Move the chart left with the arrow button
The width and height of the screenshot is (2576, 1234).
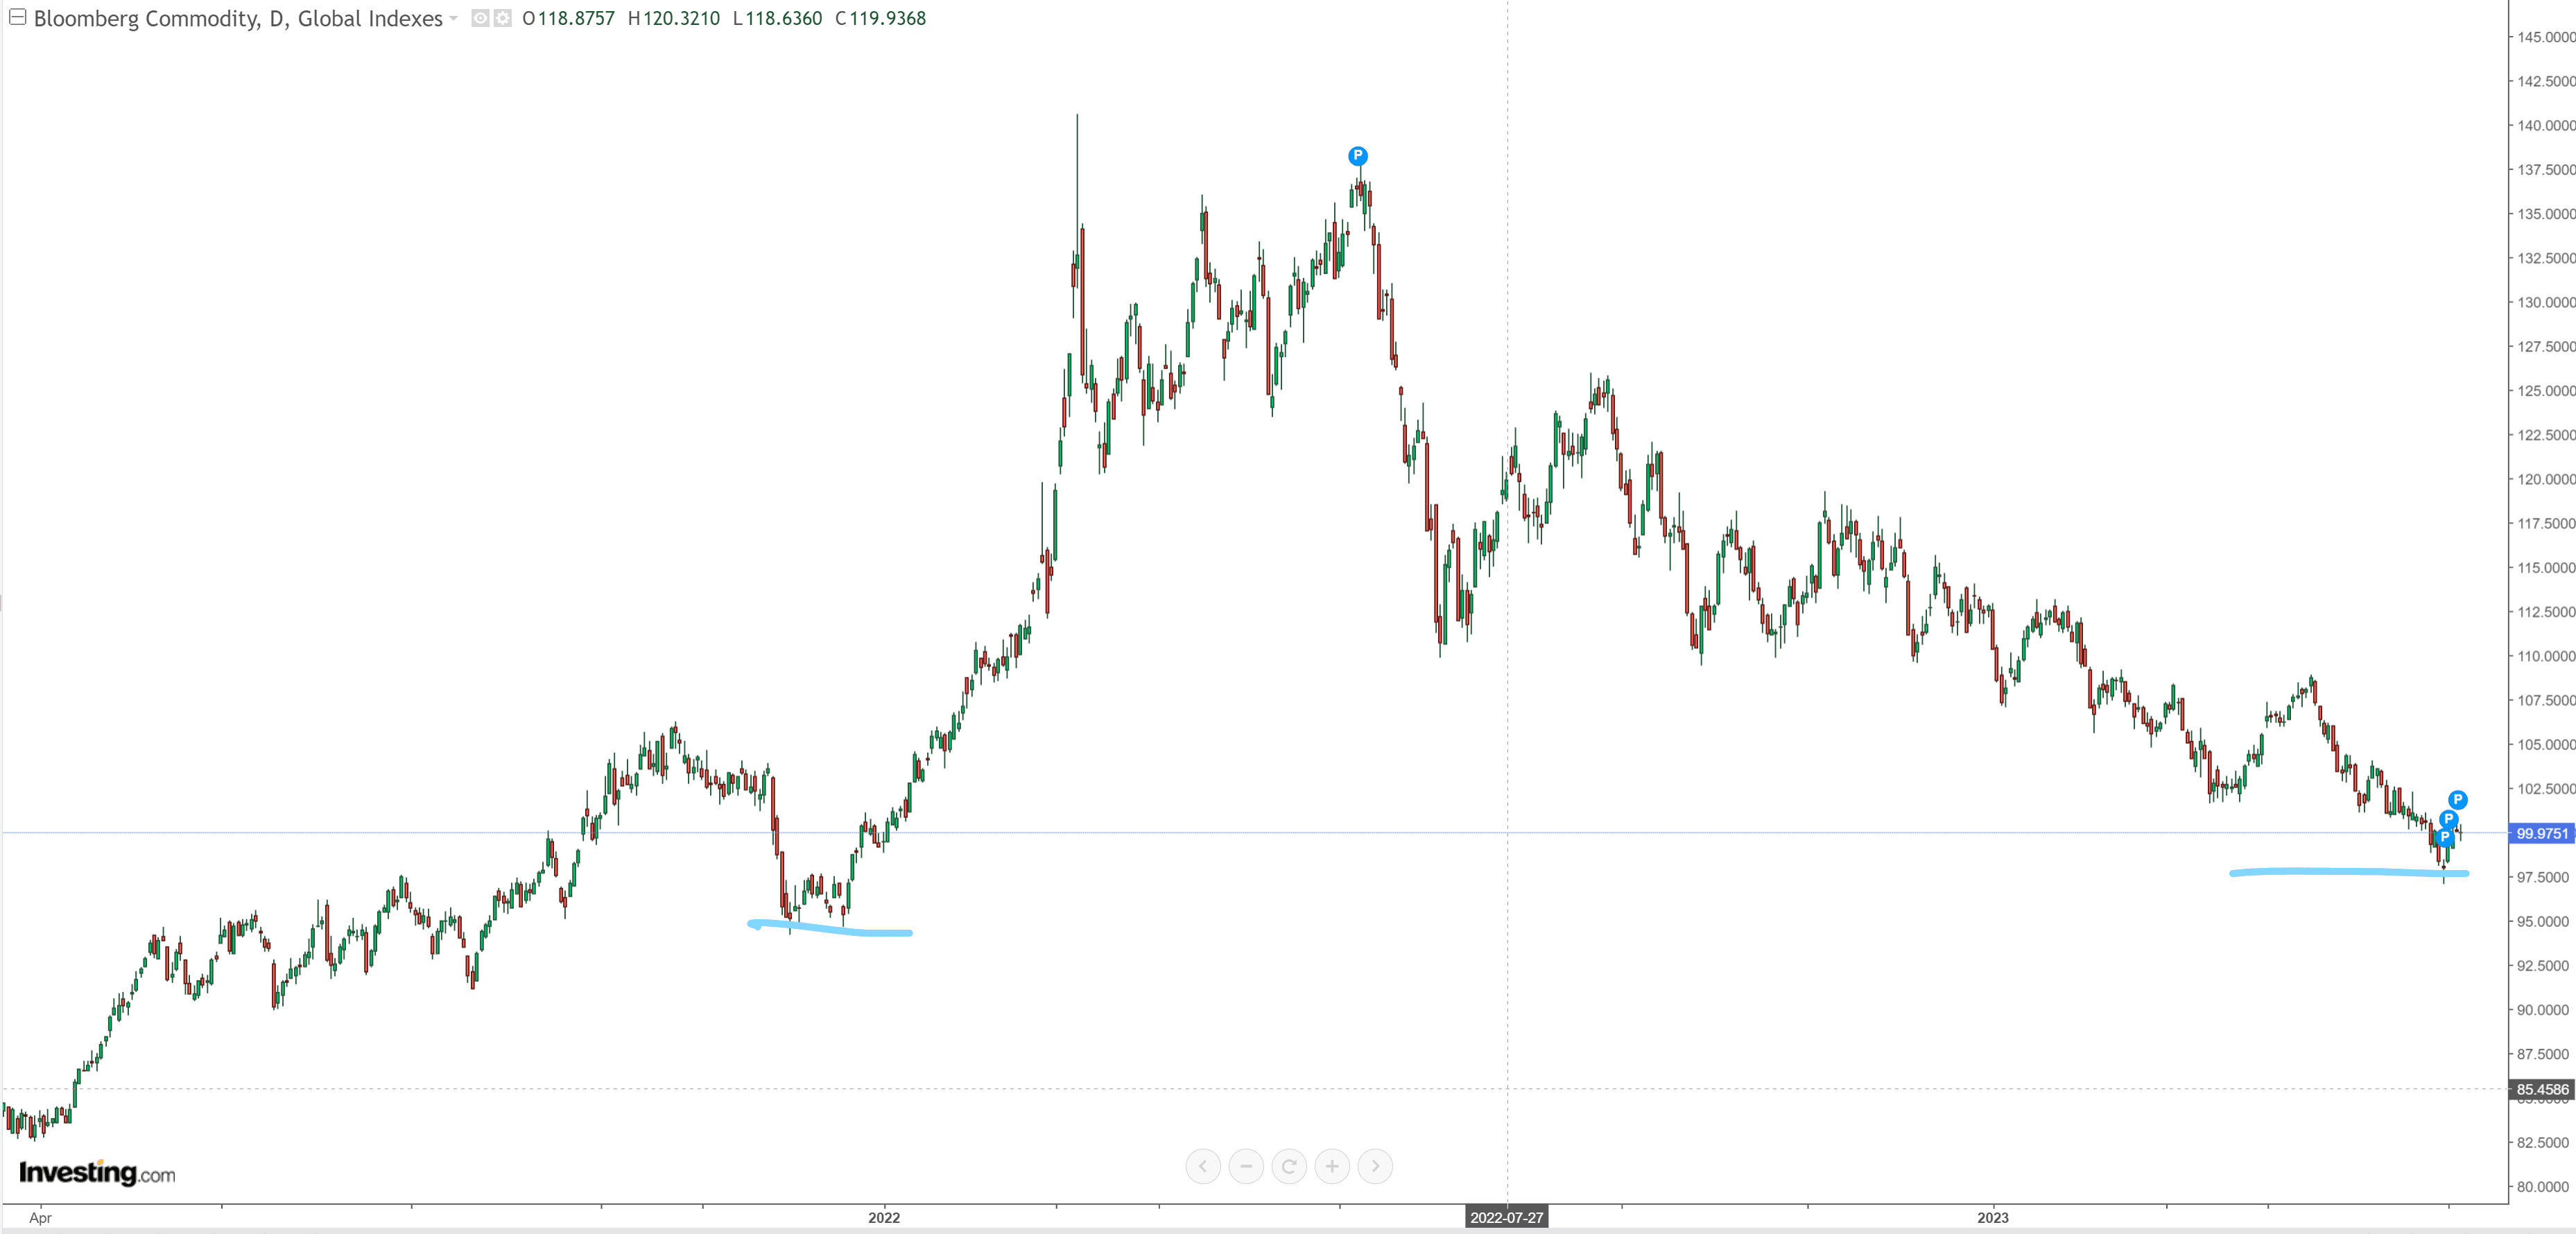tap(1203, 1166)
